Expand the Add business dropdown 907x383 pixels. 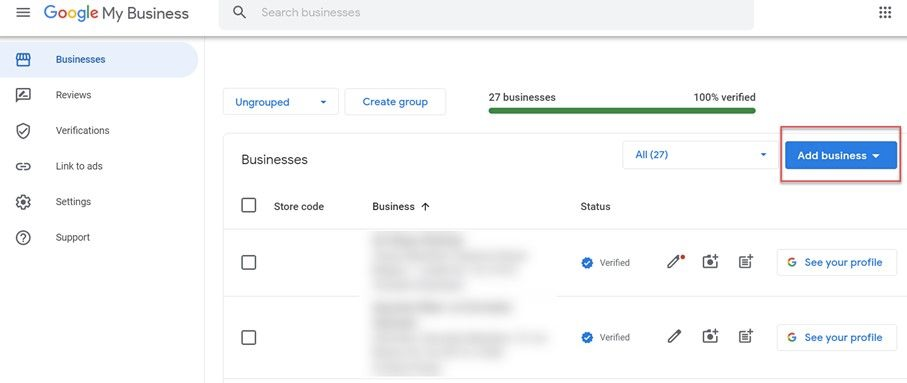click(840, 156)
